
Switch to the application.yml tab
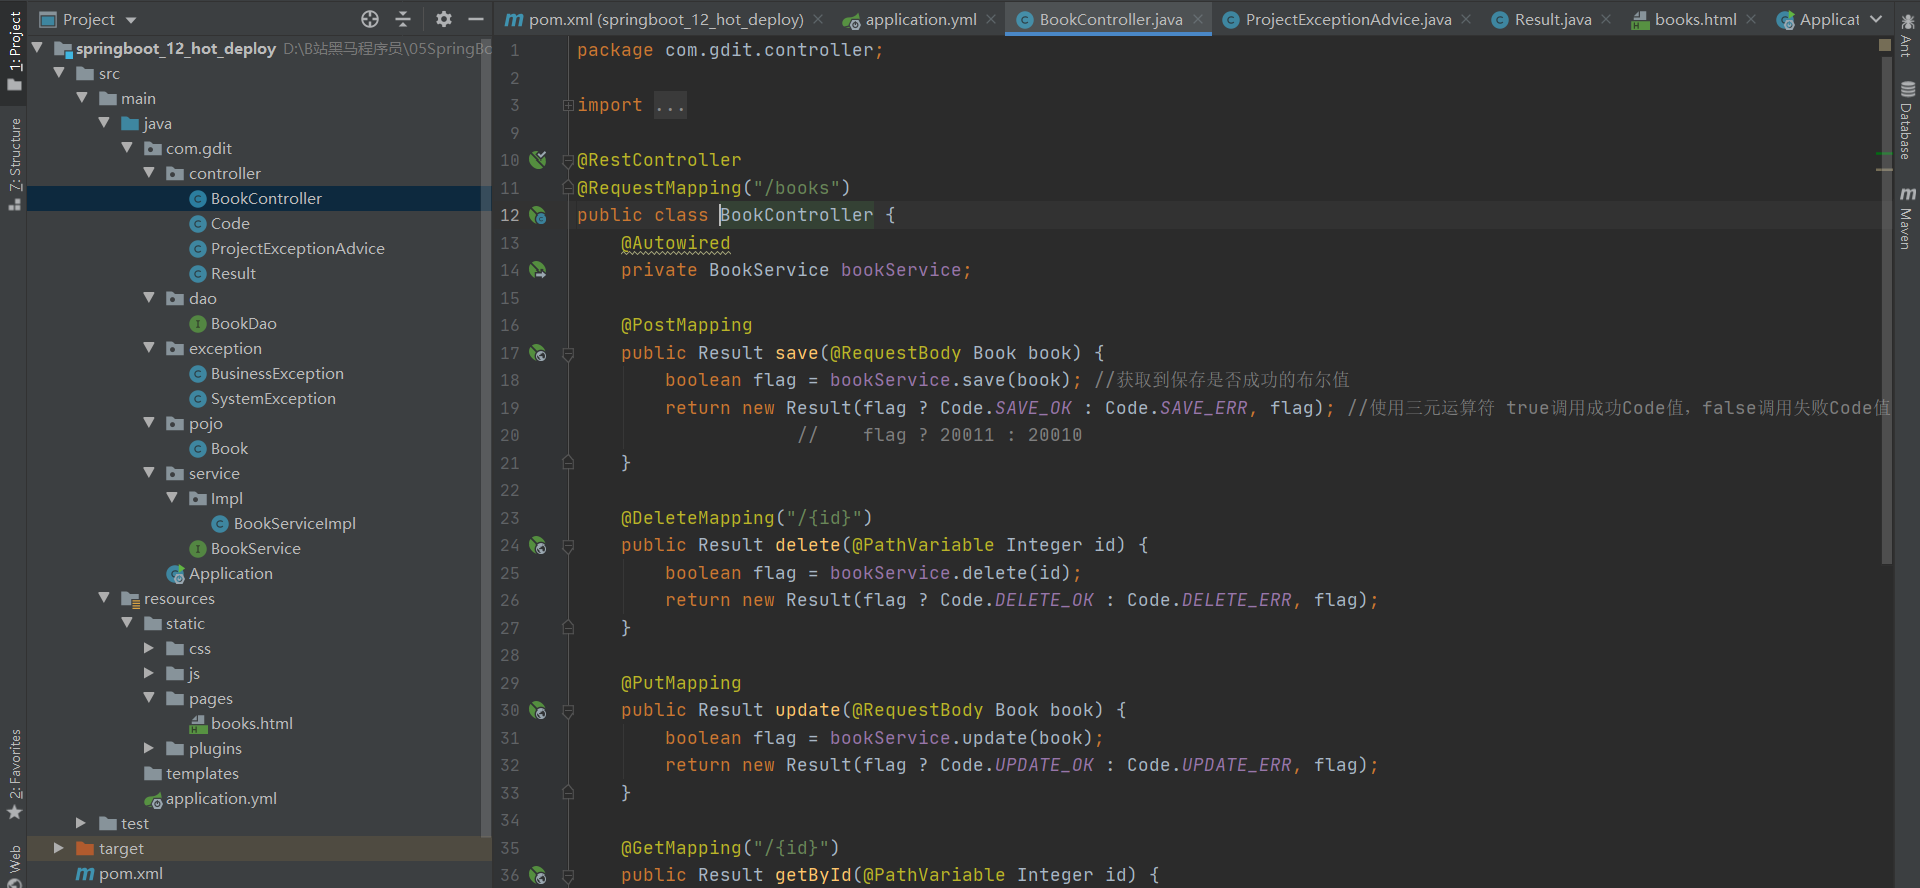pos(920,19)
